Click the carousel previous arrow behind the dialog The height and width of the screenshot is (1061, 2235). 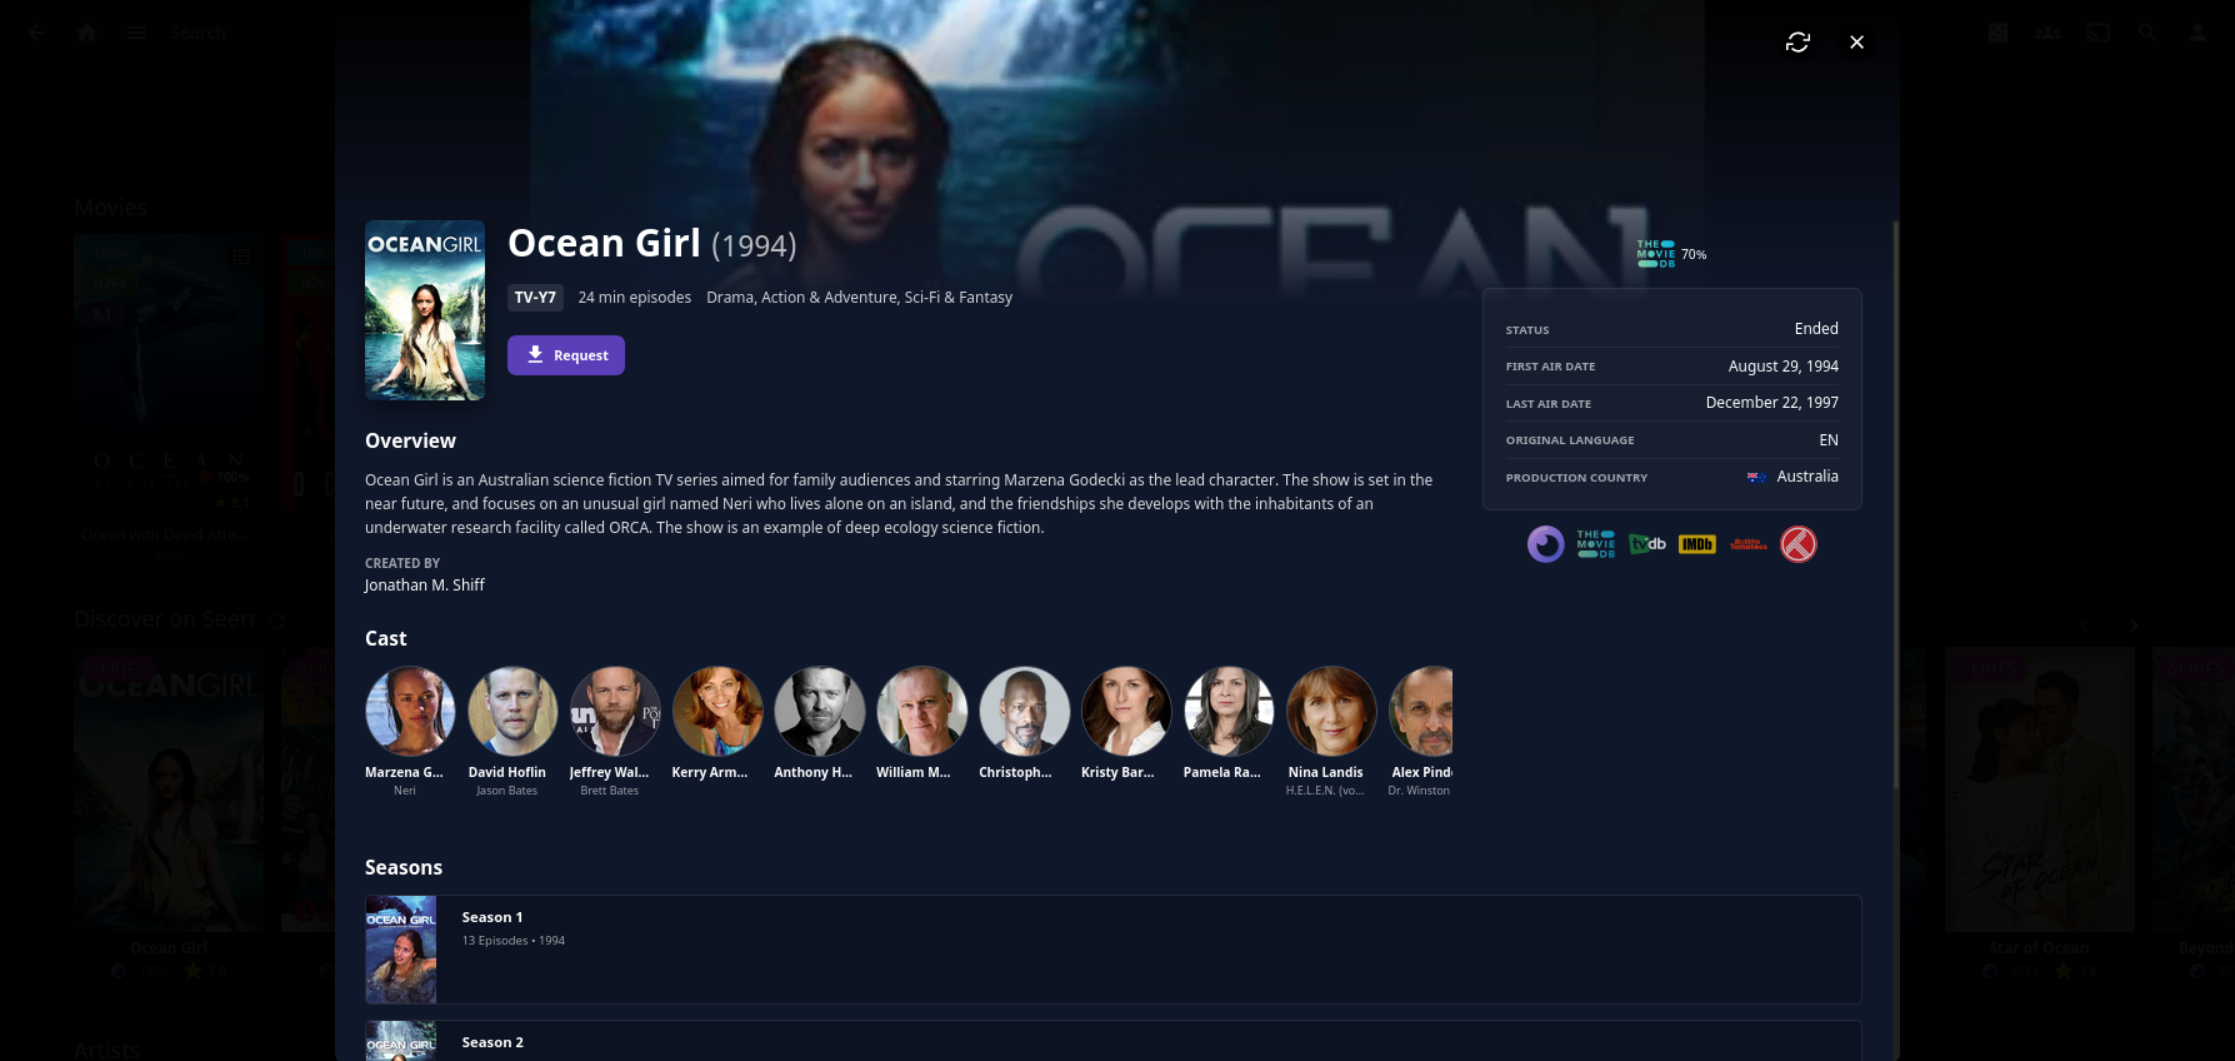(x=2085, y=626)
